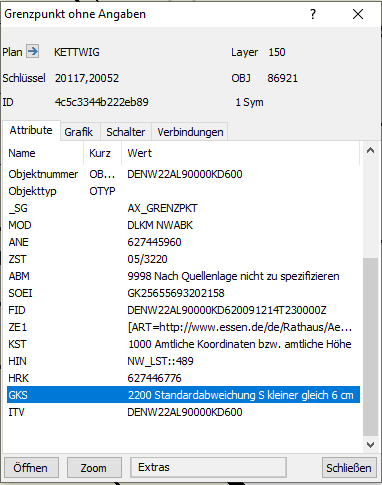This screenshot has width=382, height=485.
Task: Click the scrollbar down arrow
Action: coord(370,445)
